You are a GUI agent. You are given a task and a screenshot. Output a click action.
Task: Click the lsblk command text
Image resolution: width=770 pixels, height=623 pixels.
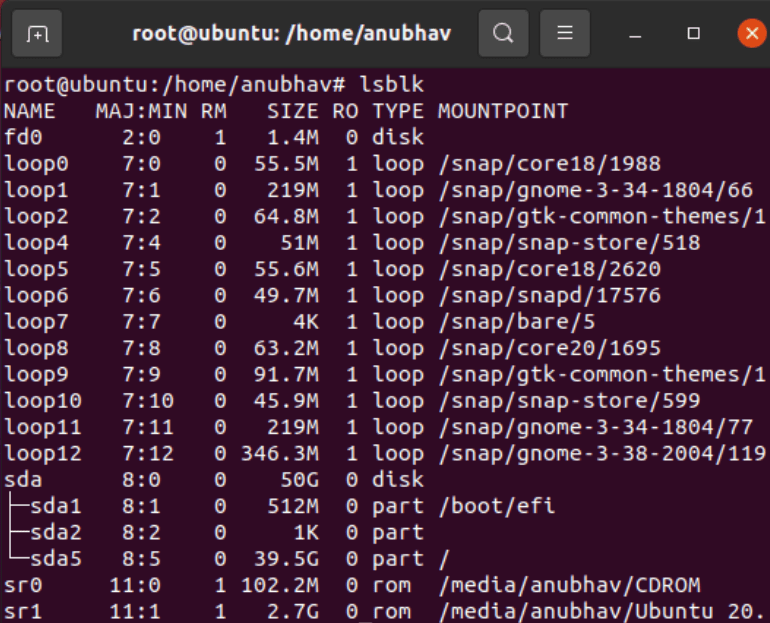tap(391, 84)
